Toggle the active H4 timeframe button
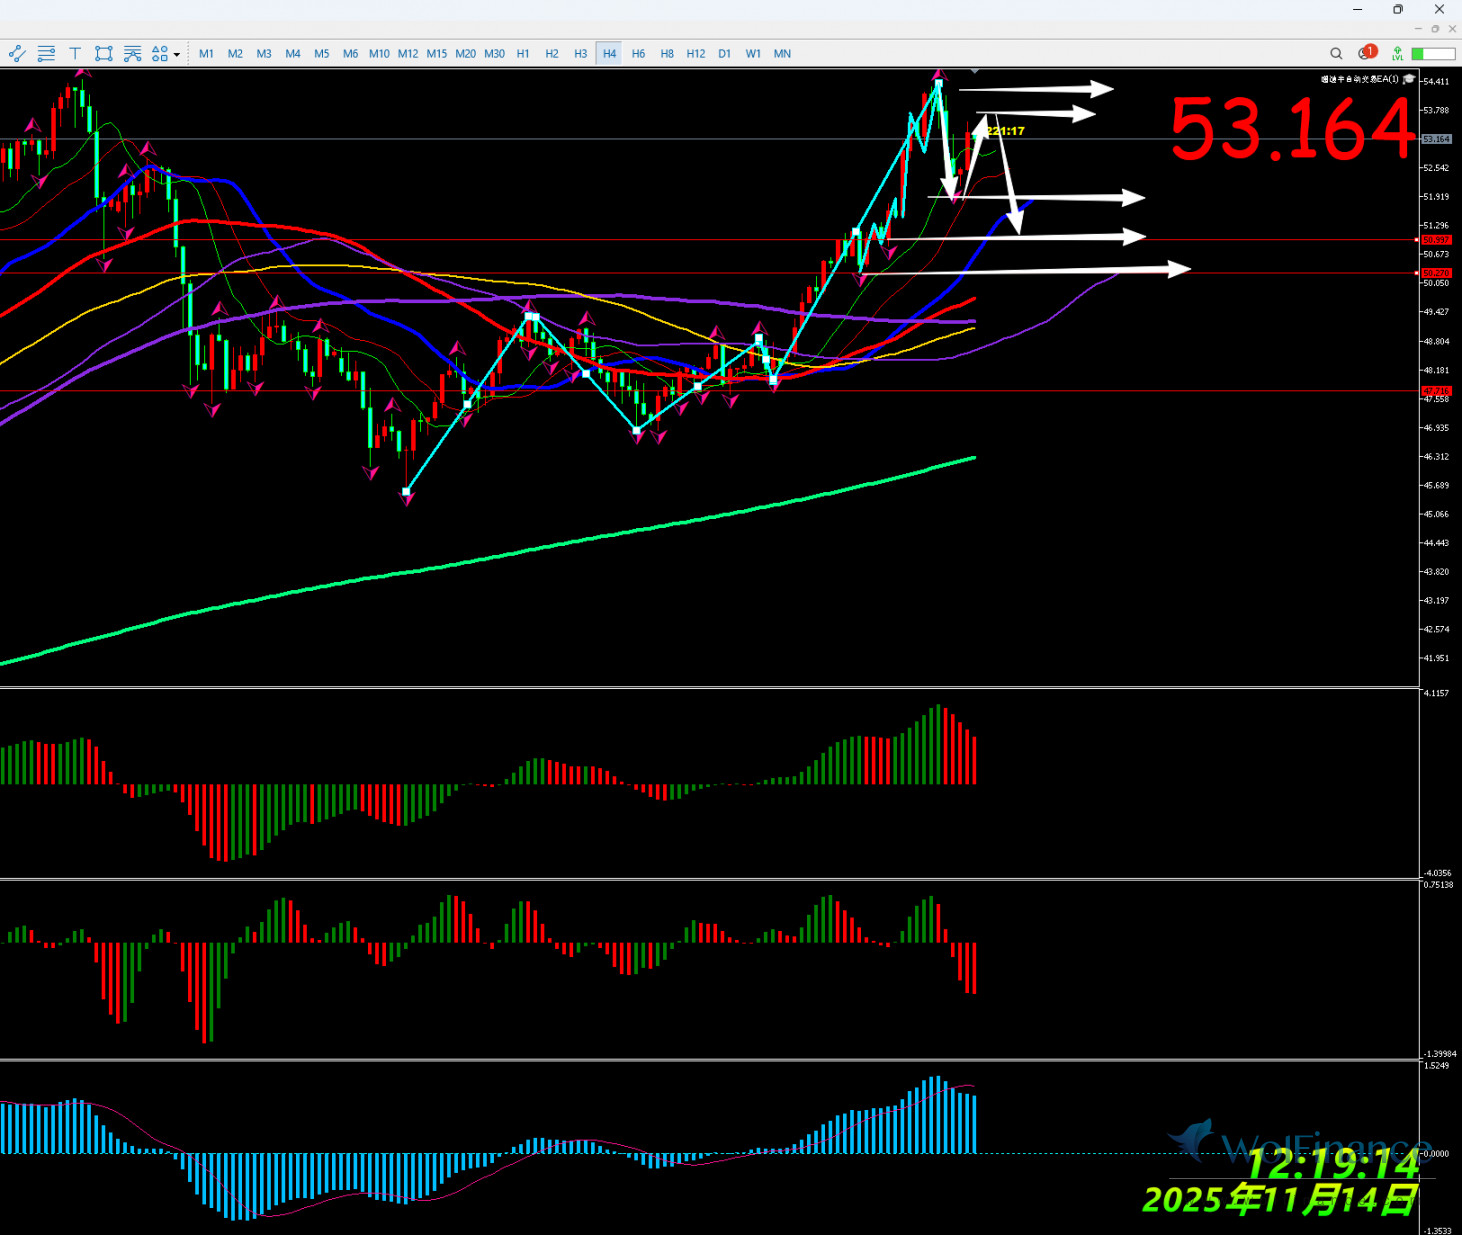Image resolution: width=1462 pixels, height=1235 pixels. coord(609,54)
